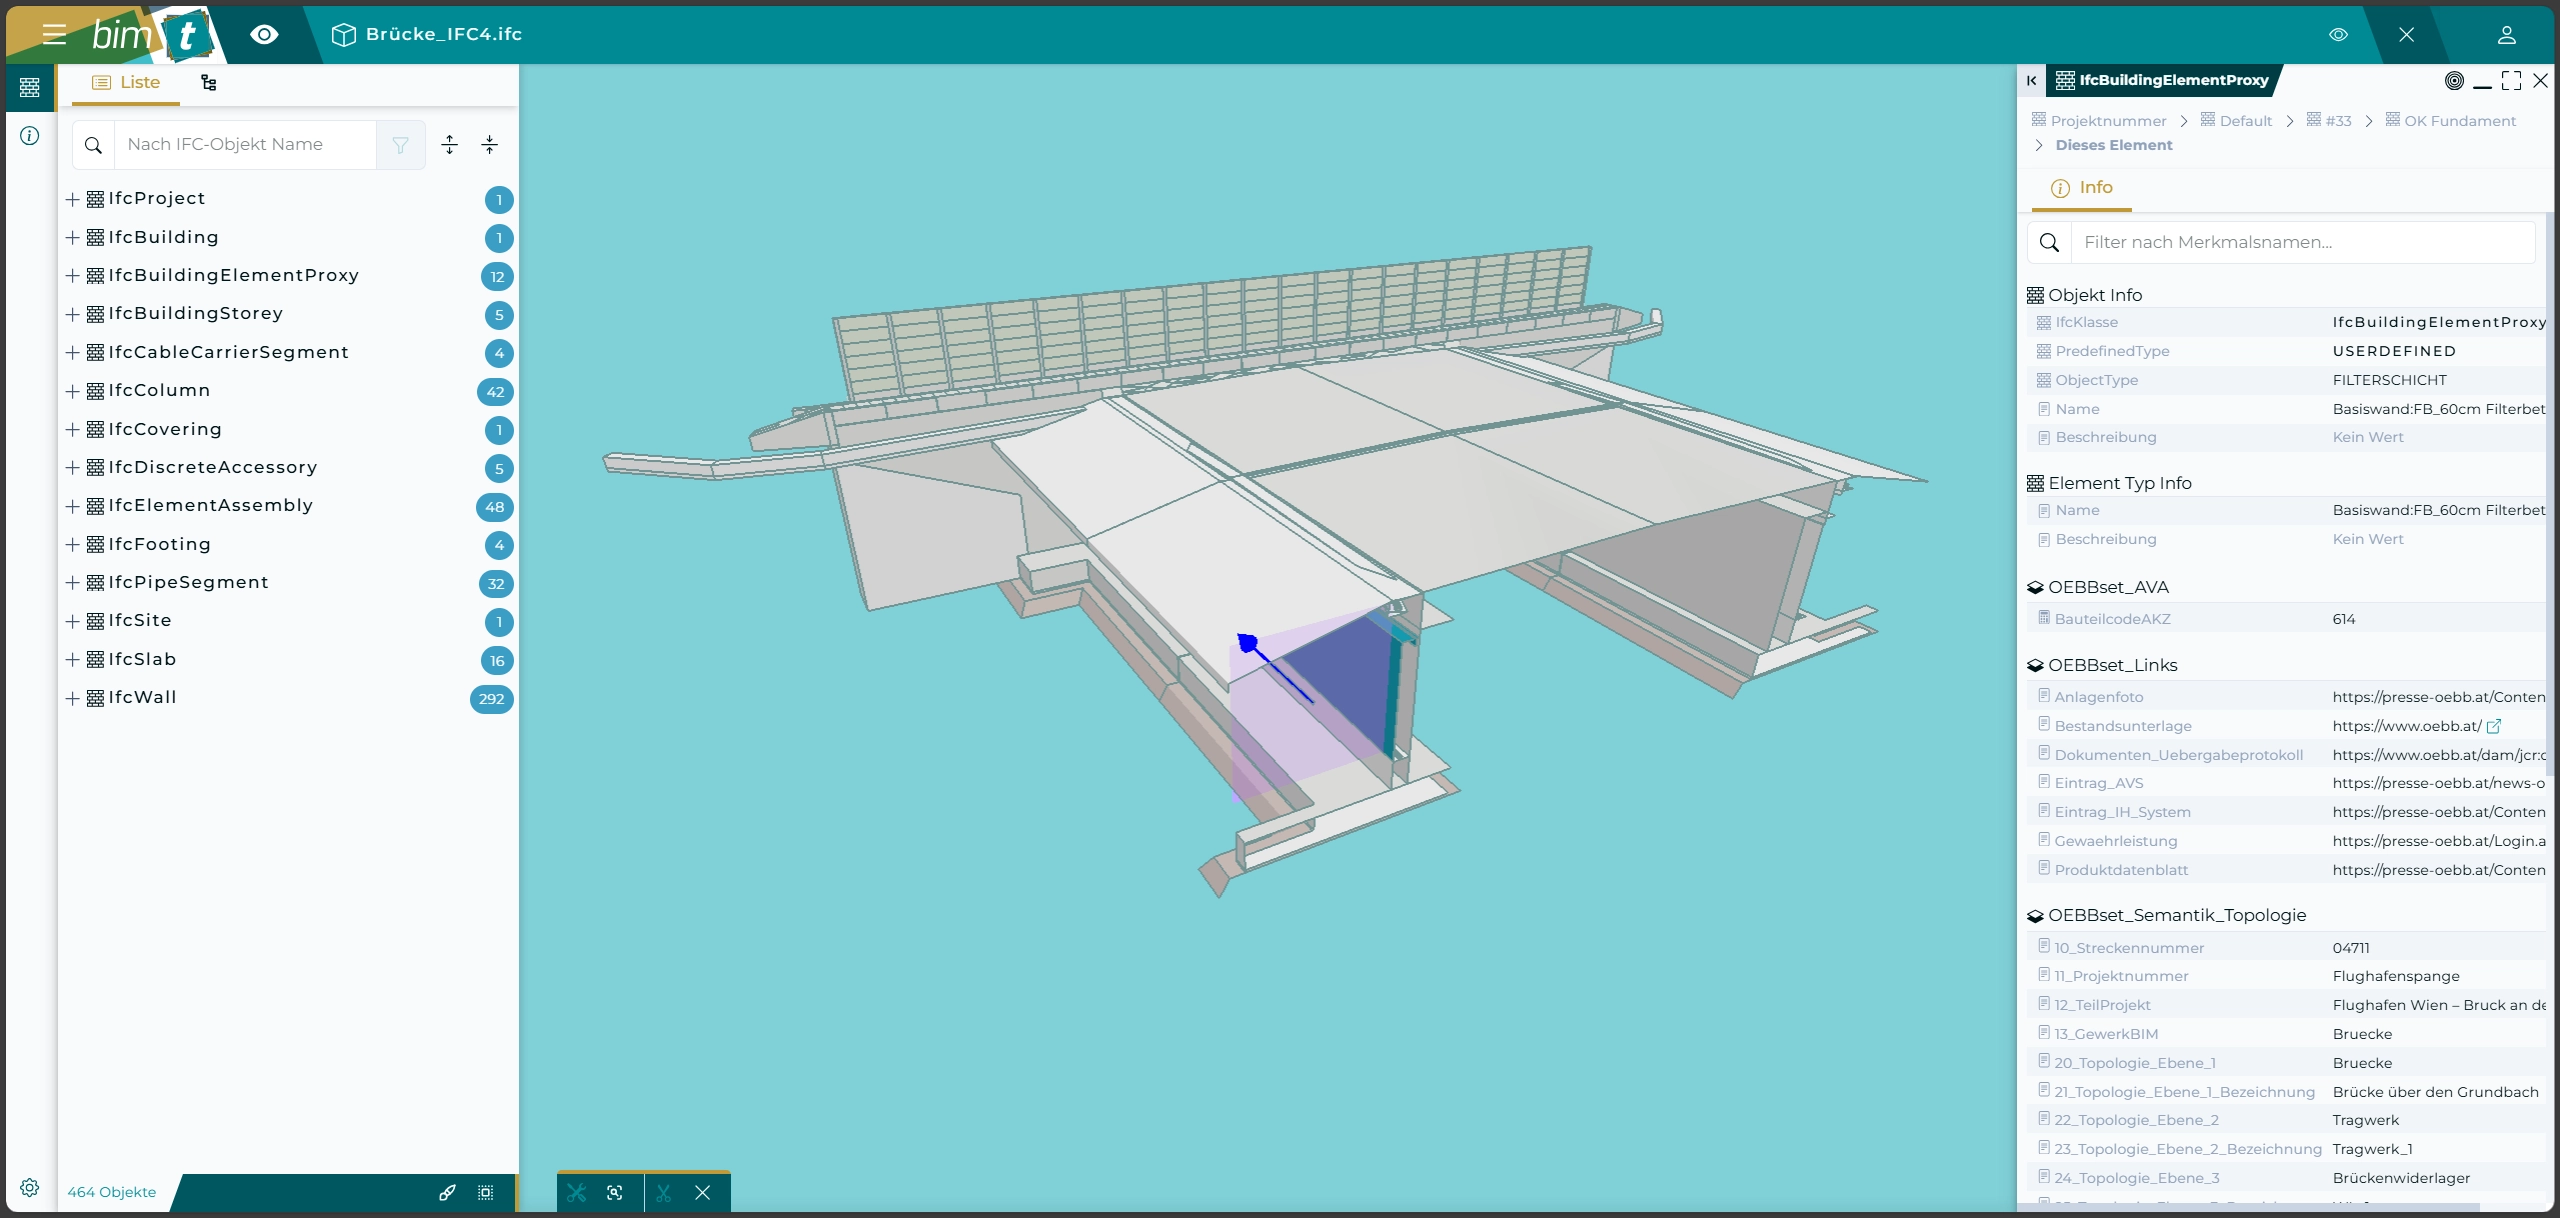Toggle model visibility eye in top bar
Image resolution: width=2560 pixels, height=1218 pixels.
click(x=2338, y=35)
